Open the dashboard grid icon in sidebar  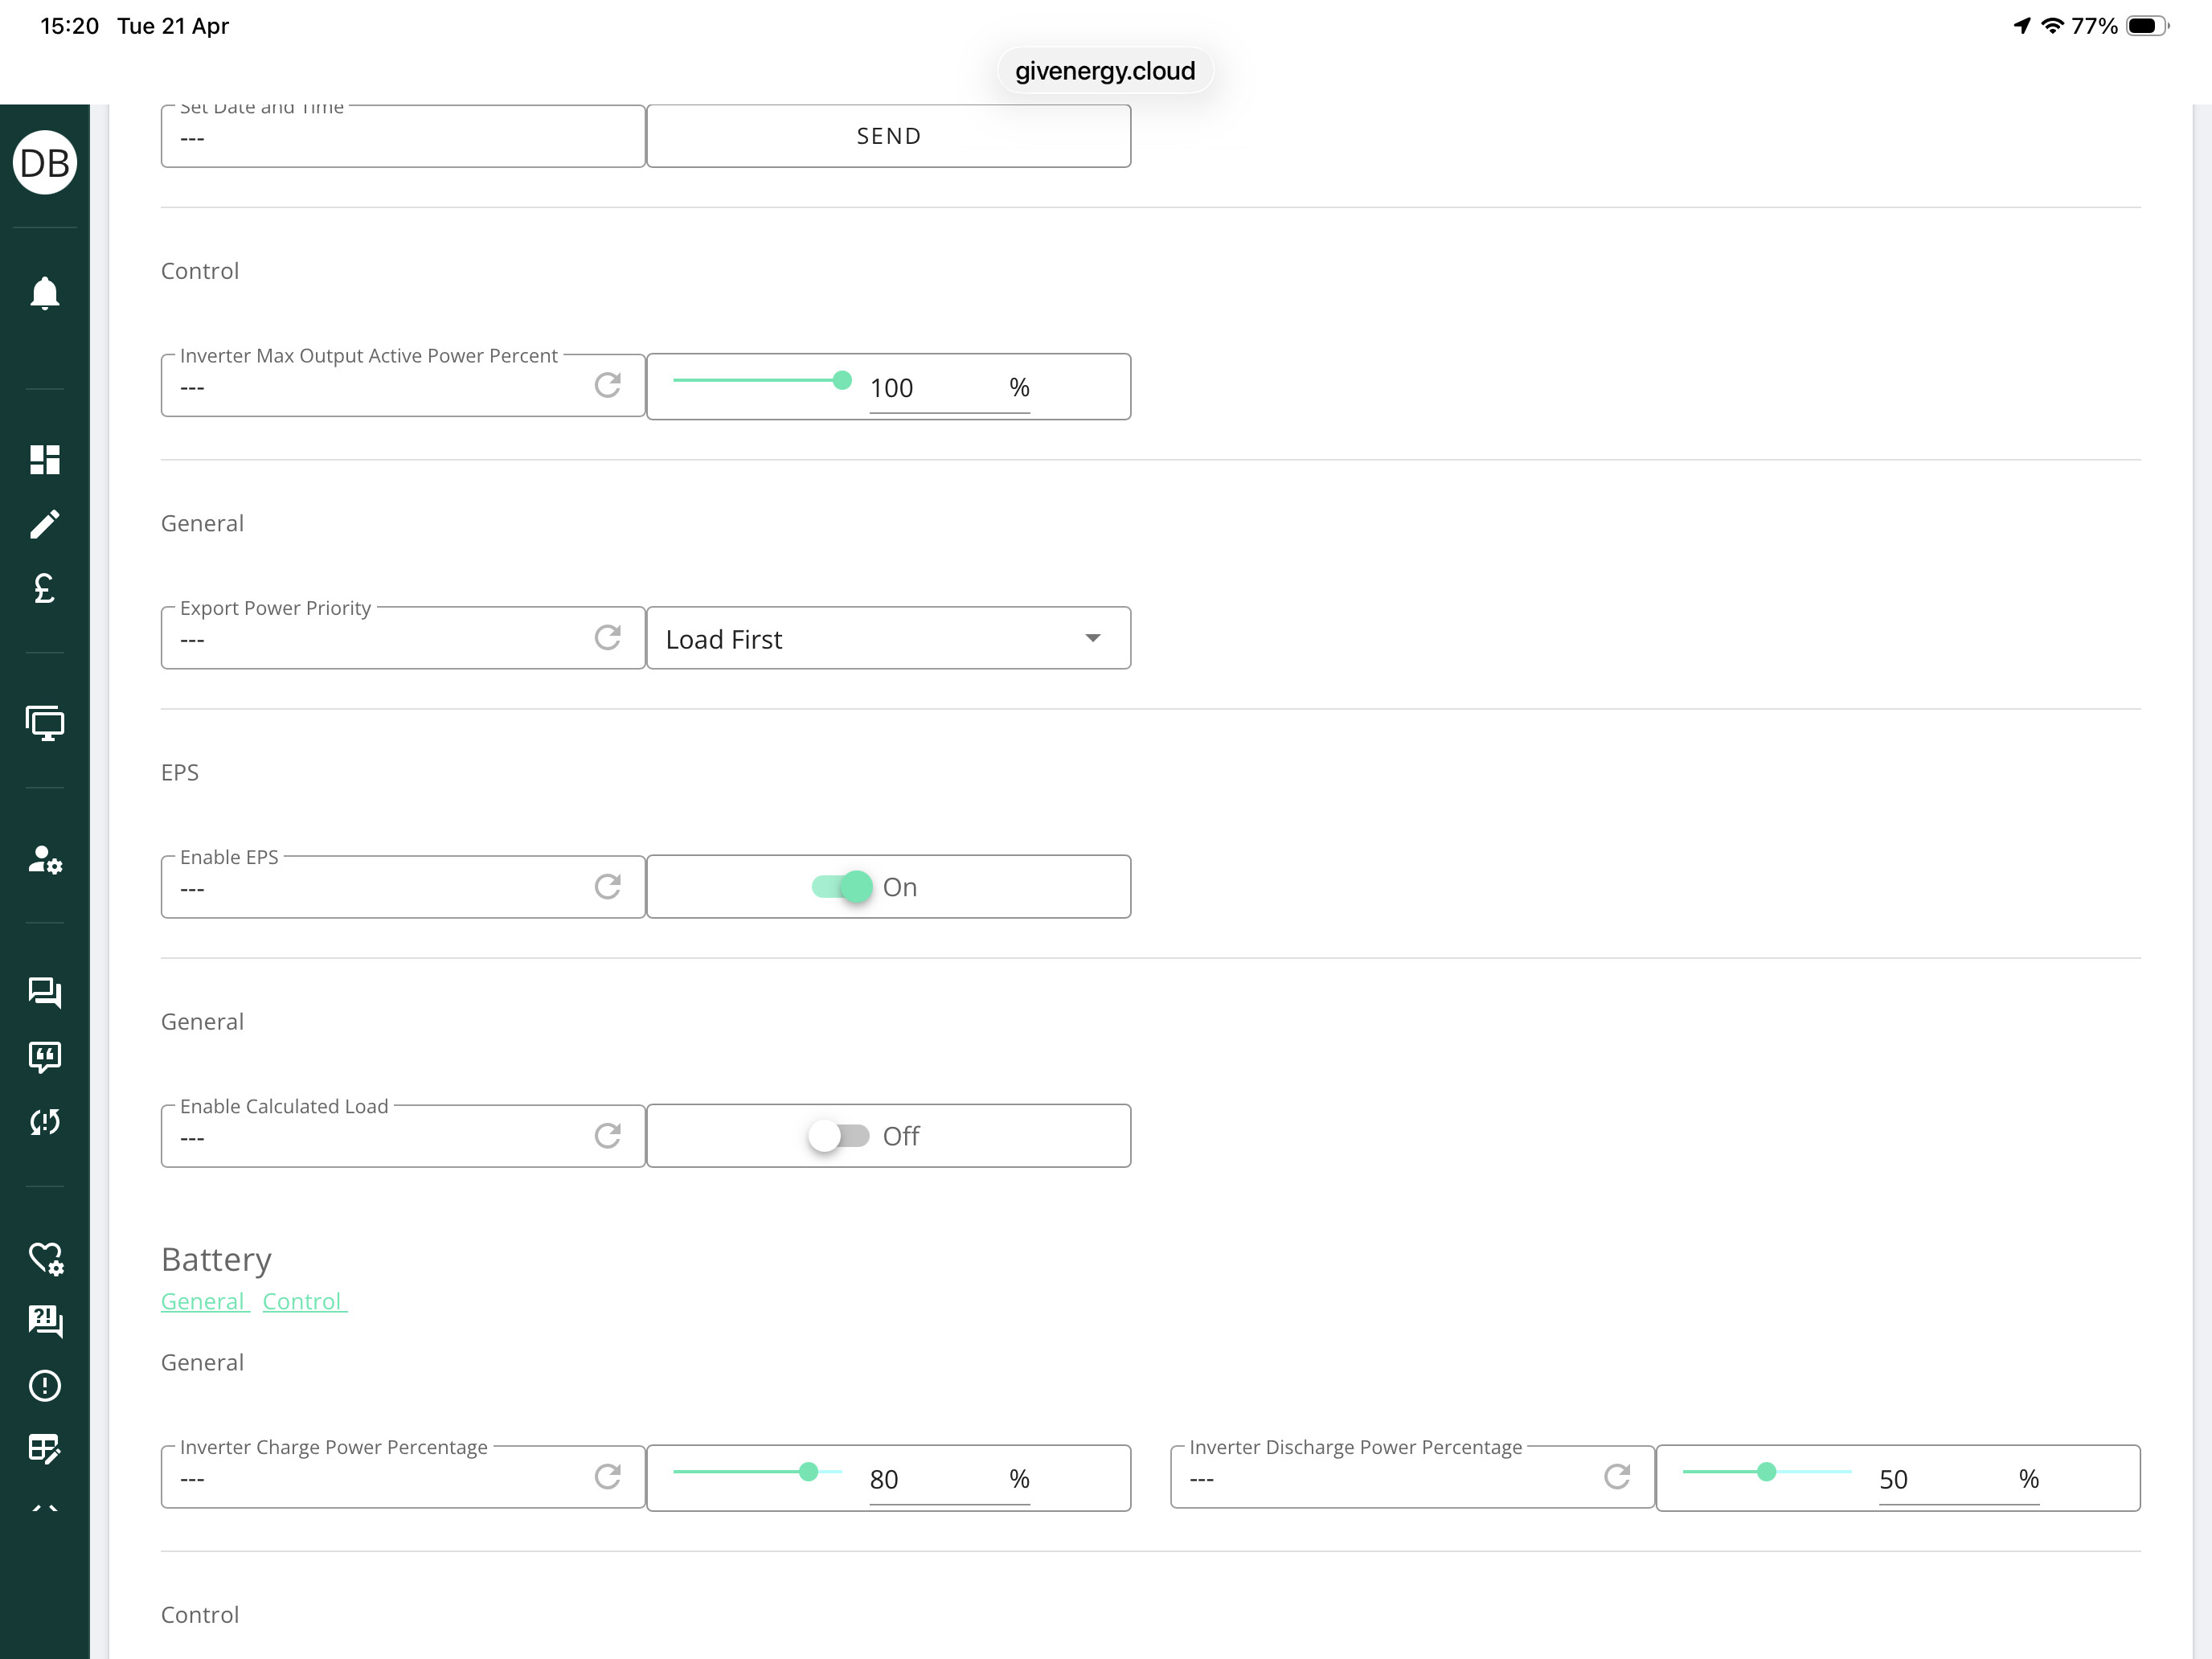coord(45,459)
